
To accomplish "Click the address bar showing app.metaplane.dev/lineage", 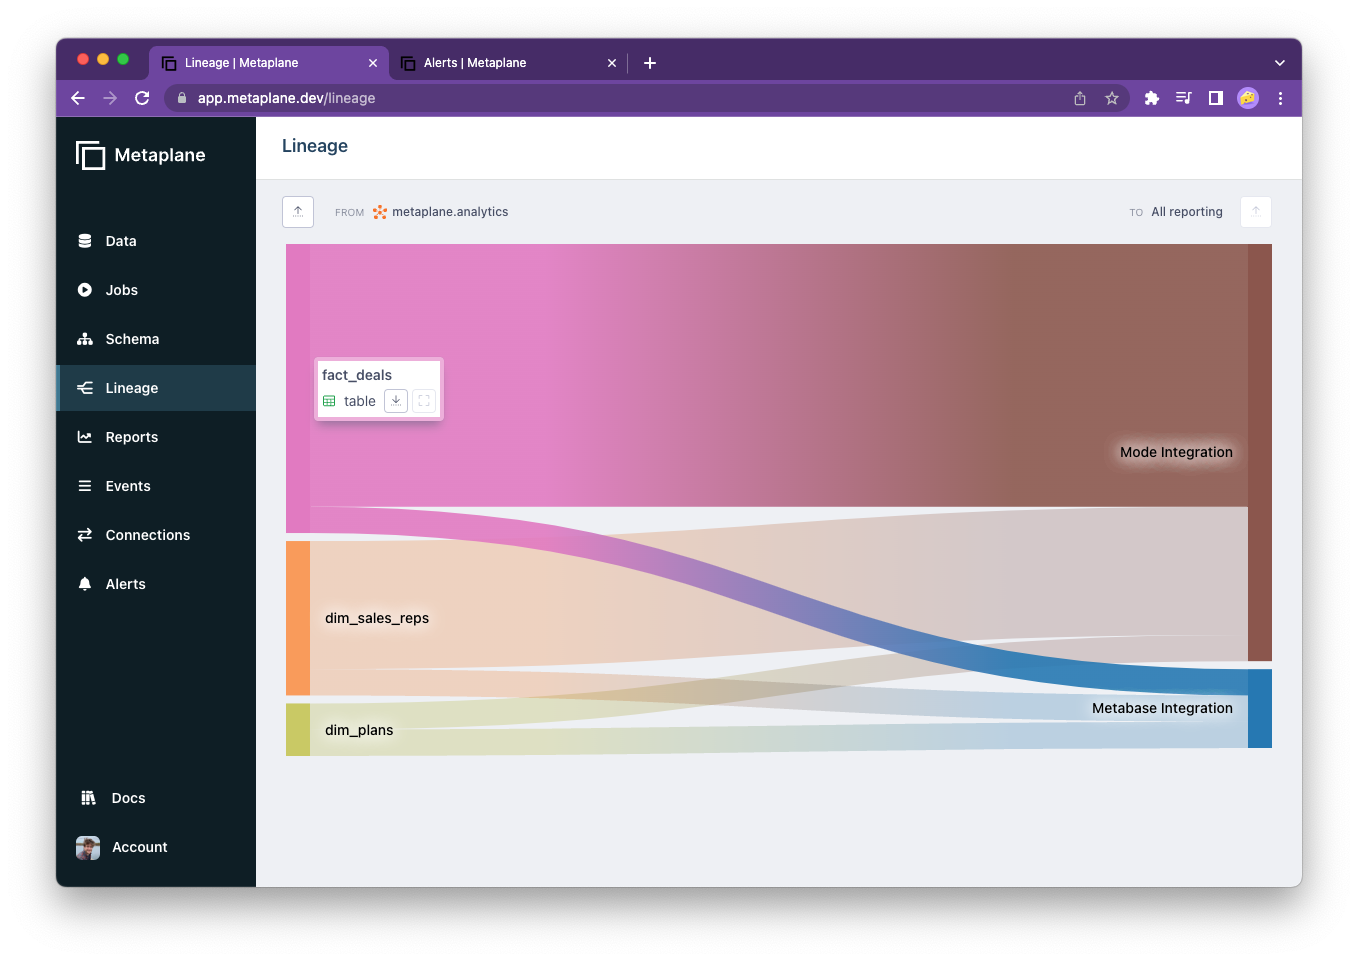I will click(x=287, y=98).
